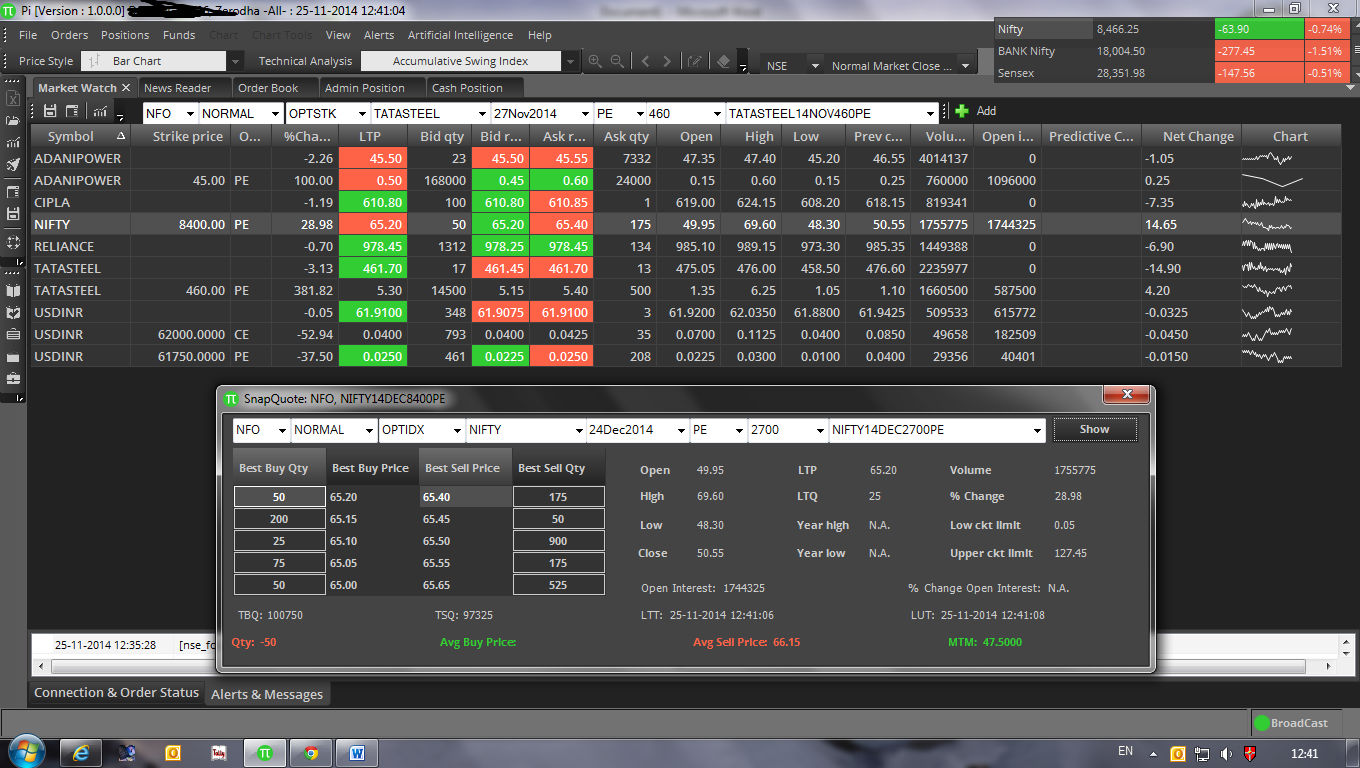Sort by the Symbol column header
The image size is (1360, 768).
(x=81, y=136)
